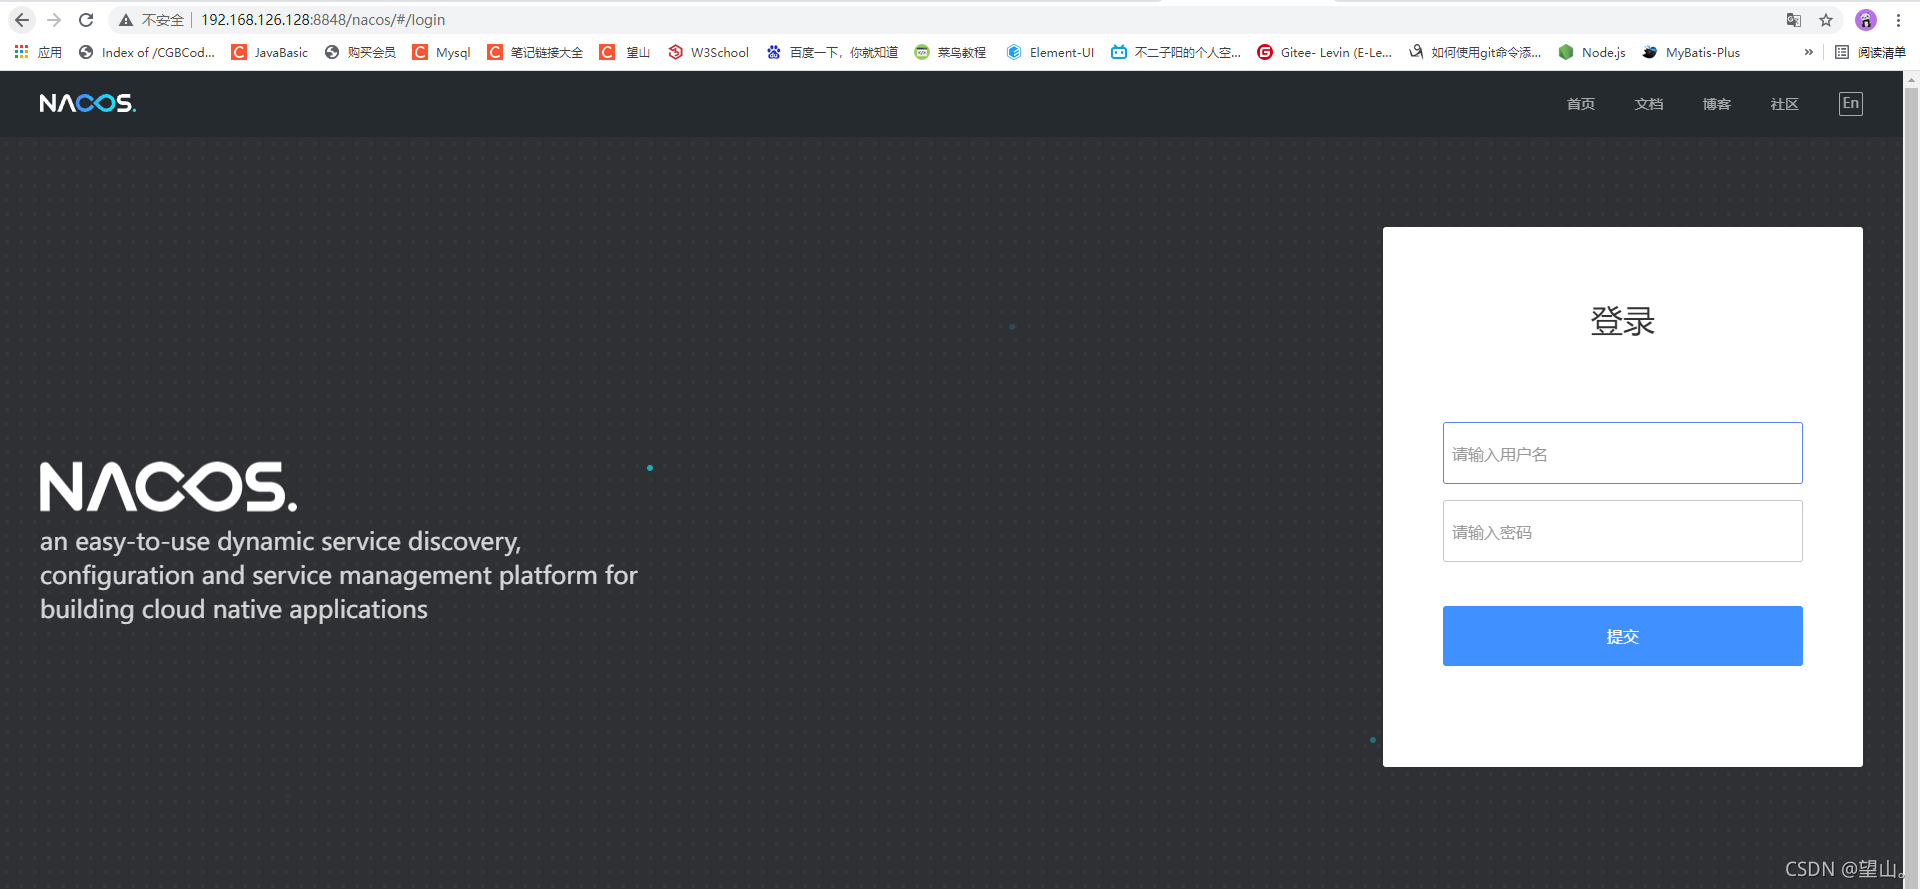The width and height of the screenshot is (1920, 889).
Task: Open the Chrome profile avatar
Action: (1866, 20)
